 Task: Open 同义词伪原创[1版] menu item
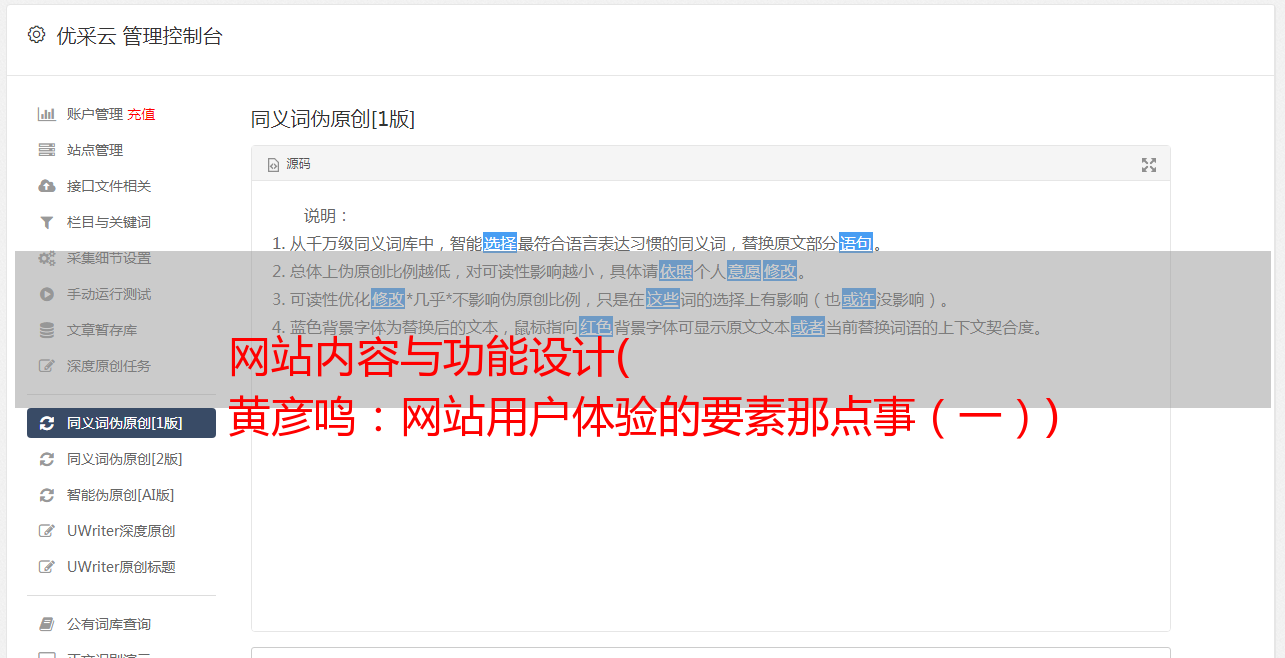coord(121,423)
